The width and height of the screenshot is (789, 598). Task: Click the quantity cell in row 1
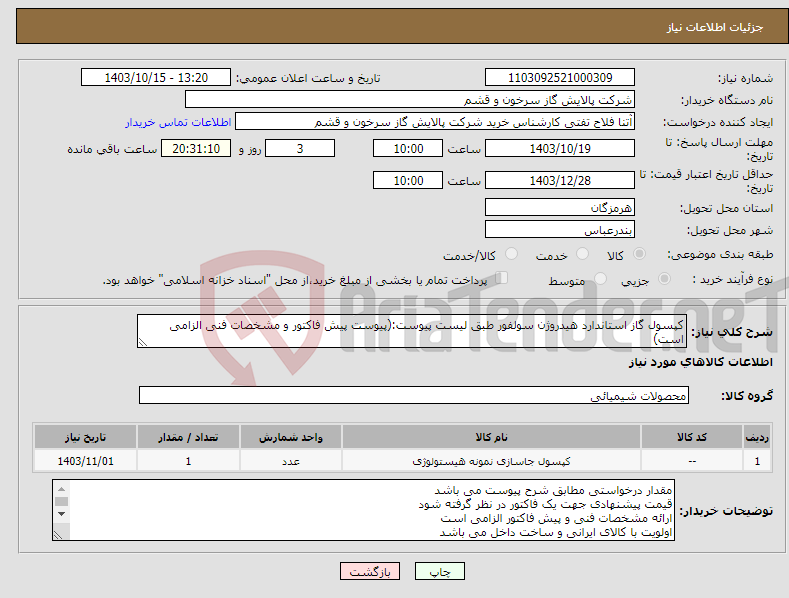(188, 461)
